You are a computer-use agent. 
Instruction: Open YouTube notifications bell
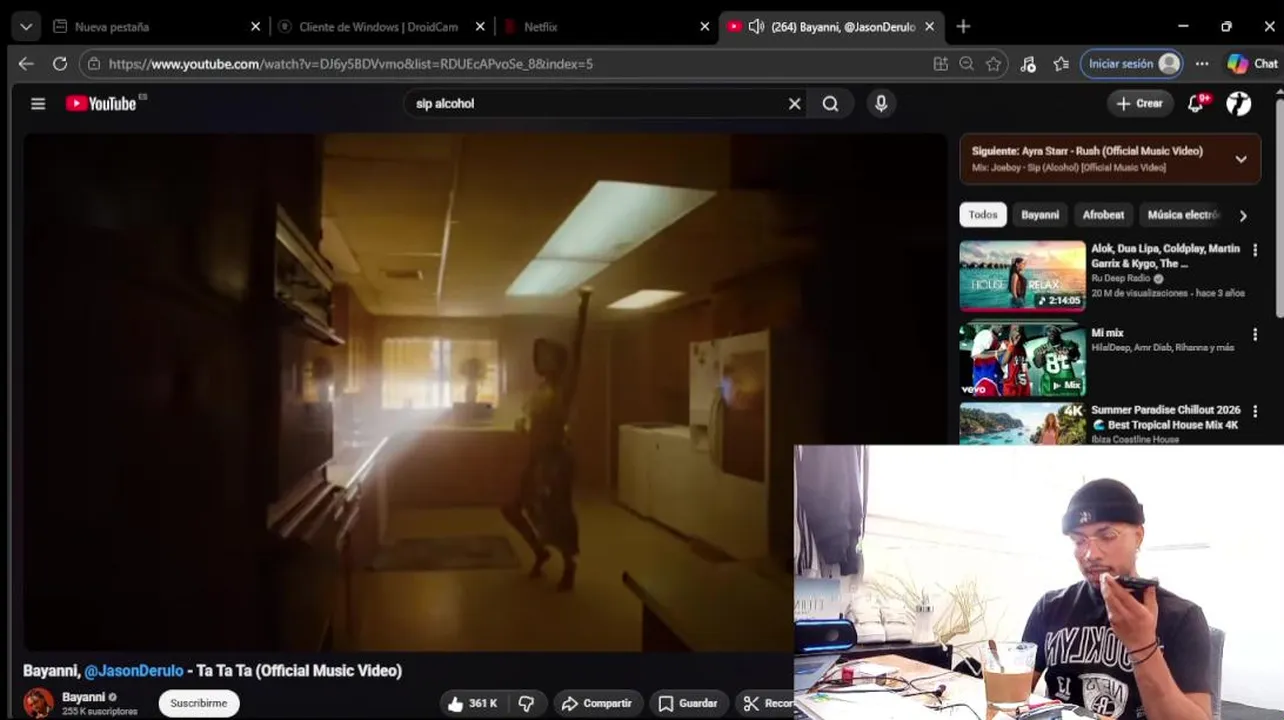[1196, 103]
